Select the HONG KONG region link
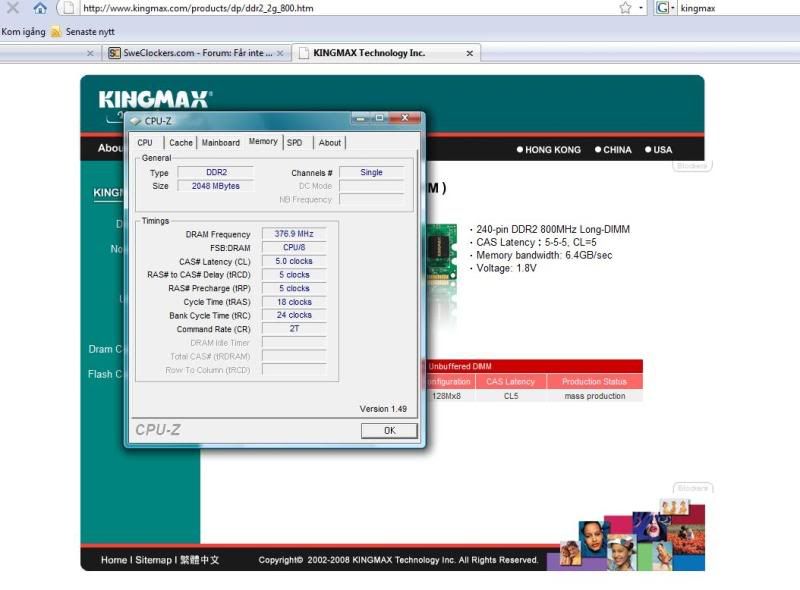 tap(548, 150)
